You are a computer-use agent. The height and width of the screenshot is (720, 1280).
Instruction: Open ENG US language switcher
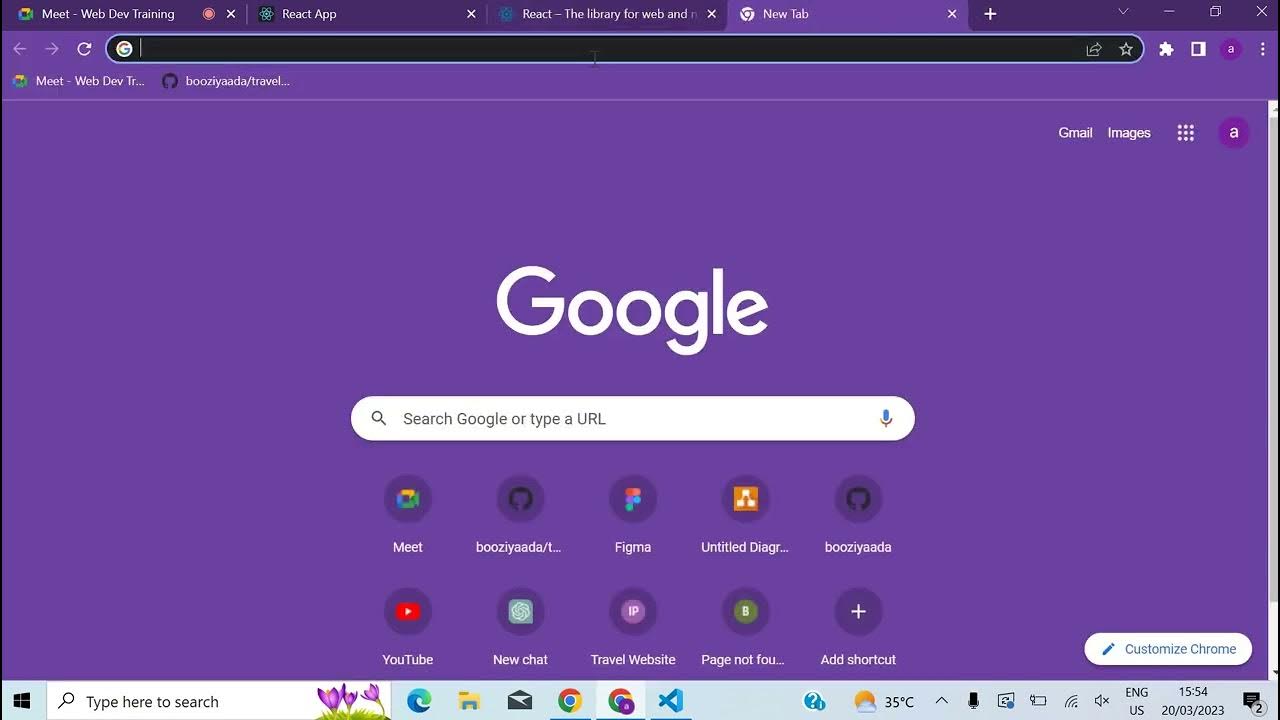1137,701
